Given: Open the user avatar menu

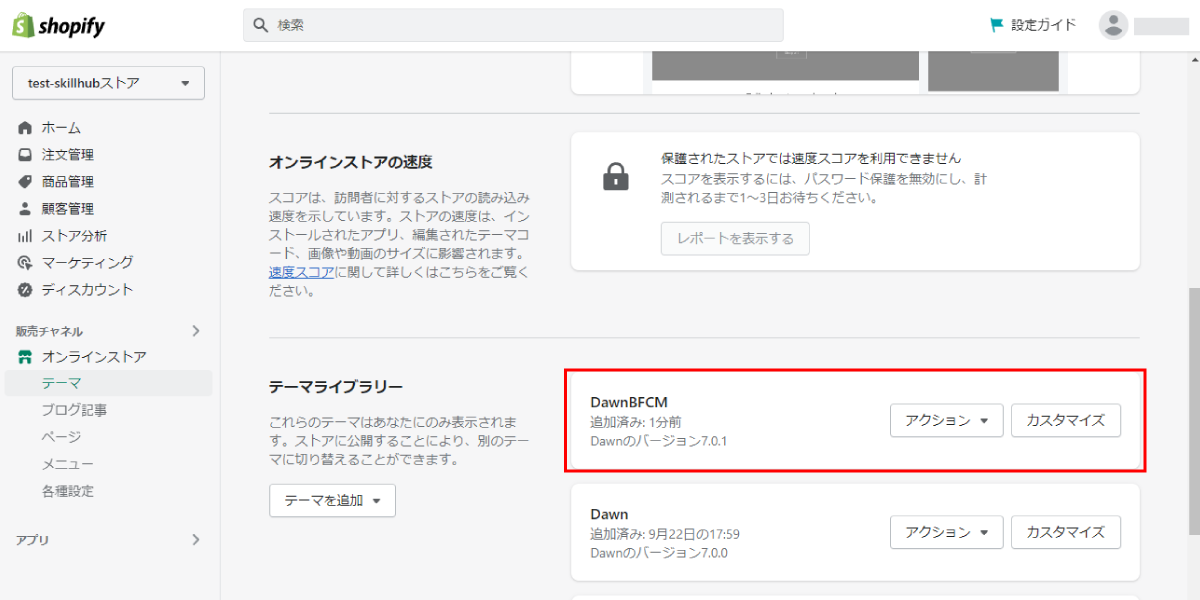Looking at the screenshot, I should coord(1113,25).
